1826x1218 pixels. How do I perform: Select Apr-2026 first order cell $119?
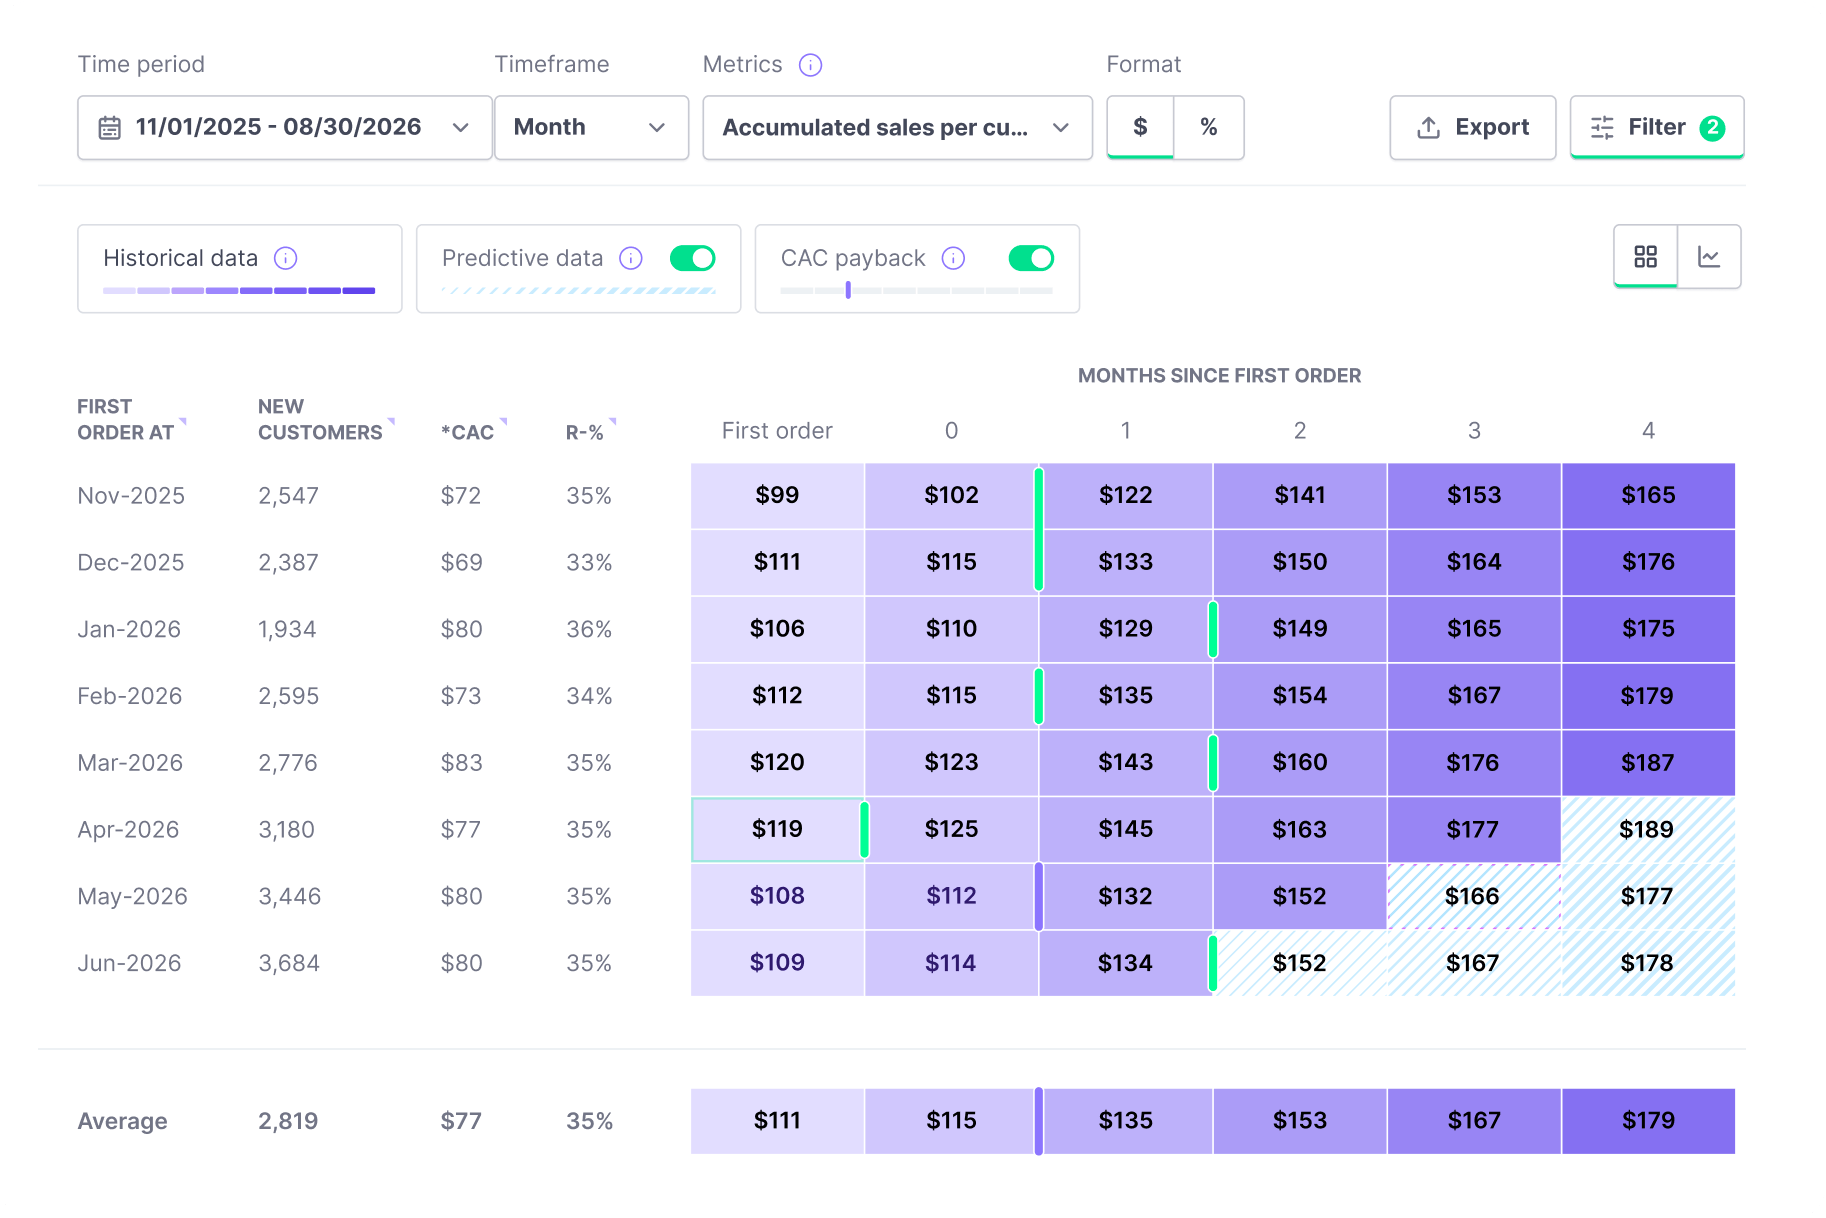778,829
